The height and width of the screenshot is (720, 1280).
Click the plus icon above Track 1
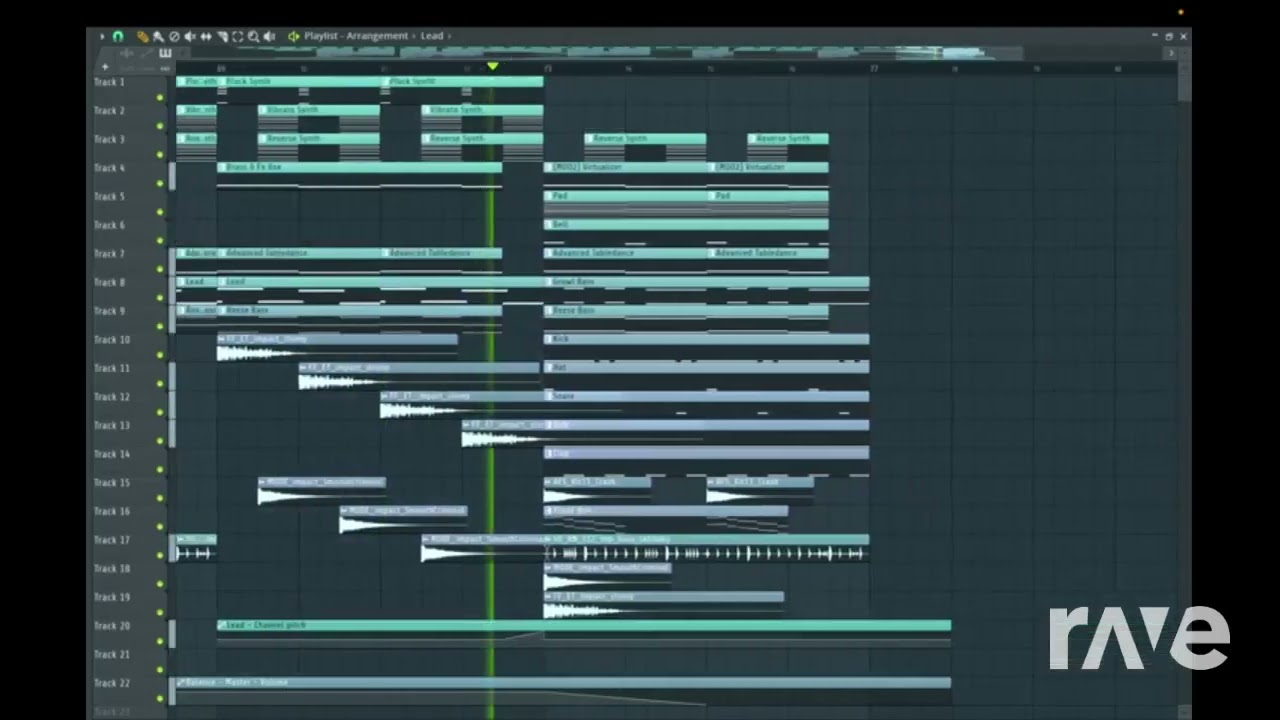pos(105,67)
